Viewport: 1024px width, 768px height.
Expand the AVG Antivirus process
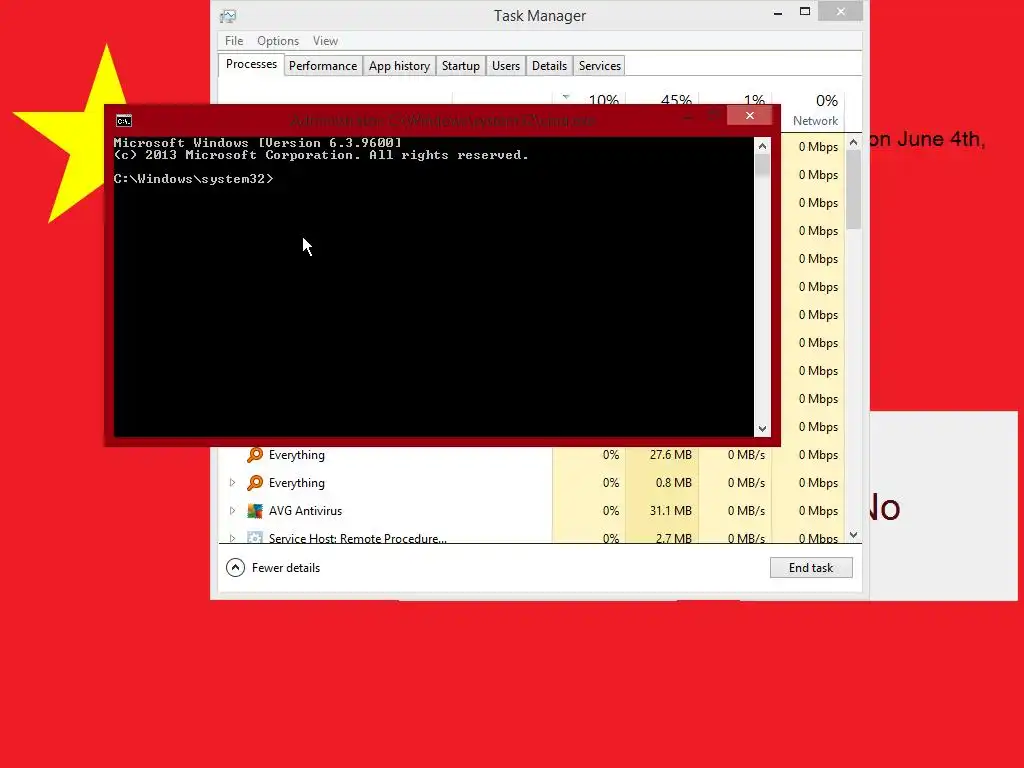(x=232, y=511)
